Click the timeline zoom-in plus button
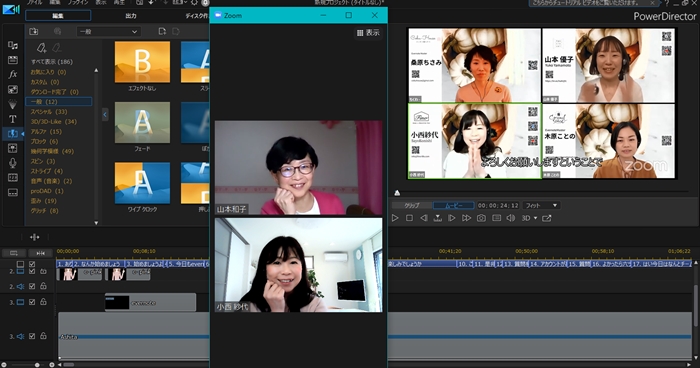The height and width of the screenshot is (368, 700). [52, 365]
